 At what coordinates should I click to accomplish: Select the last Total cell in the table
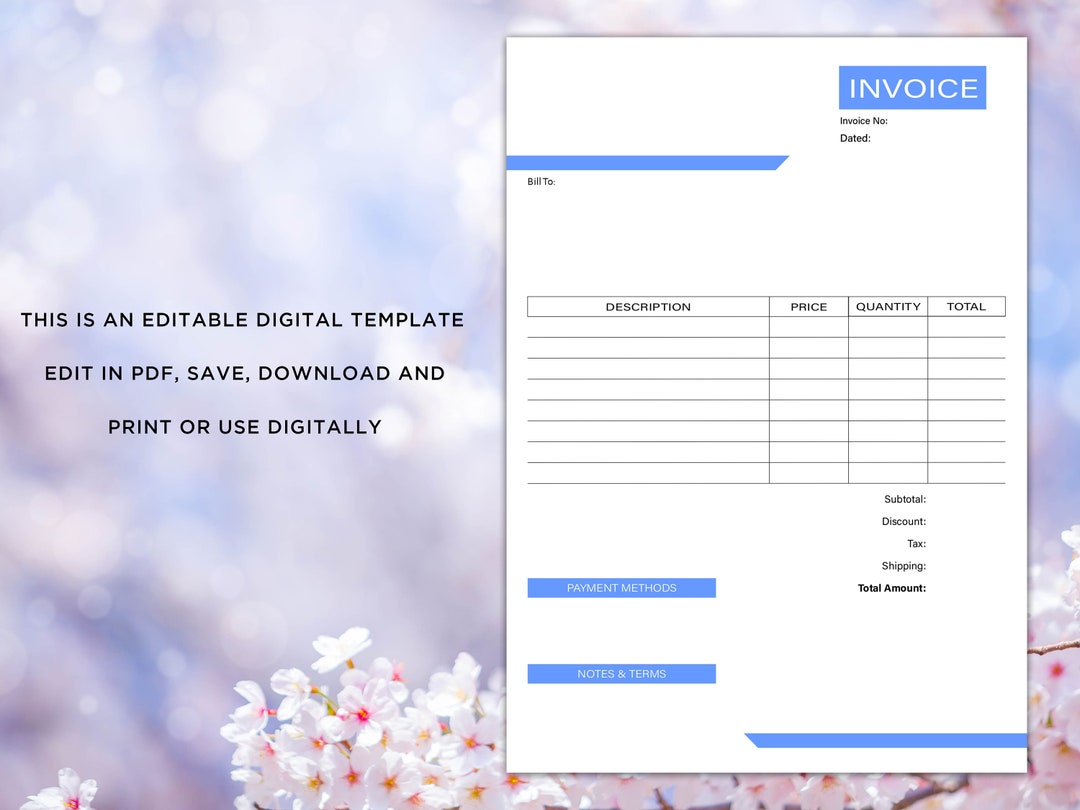click(x=967, y=470)
